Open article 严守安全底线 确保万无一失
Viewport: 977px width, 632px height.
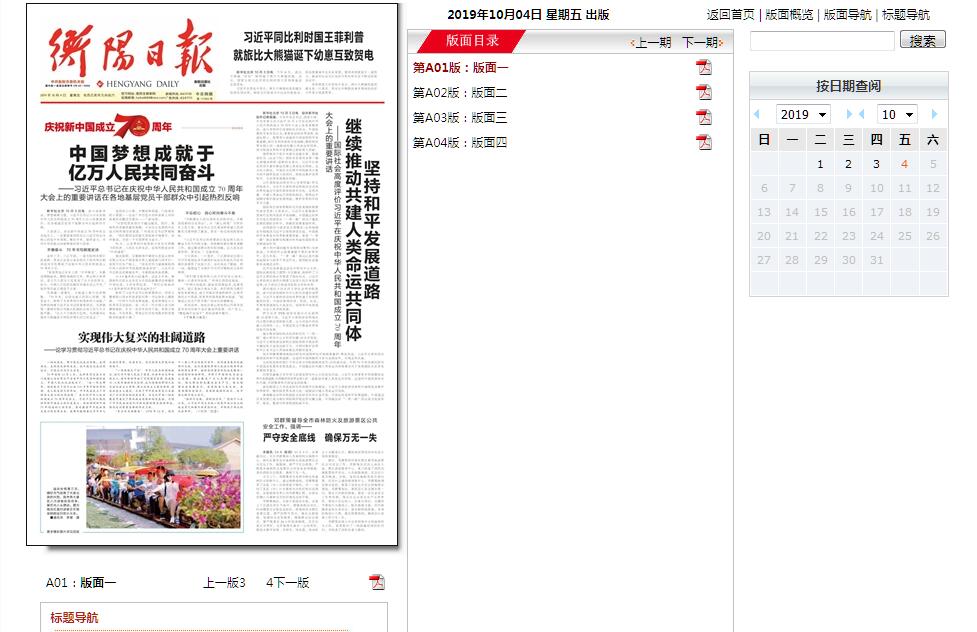(320, 438)
